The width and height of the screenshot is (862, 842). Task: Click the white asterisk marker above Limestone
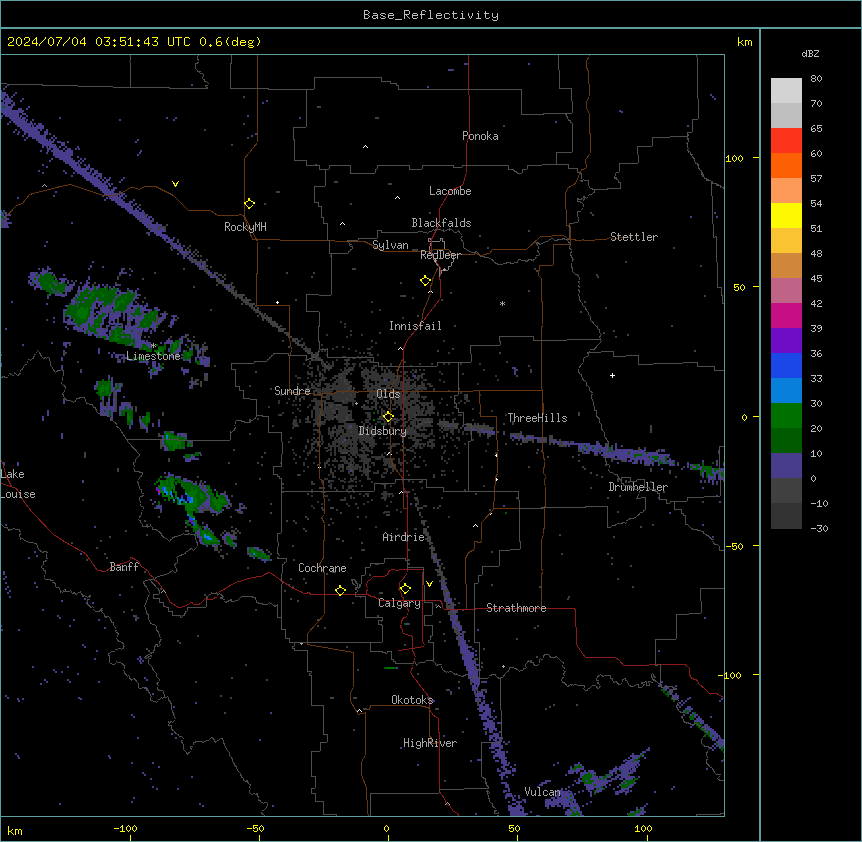coord(154,346)
